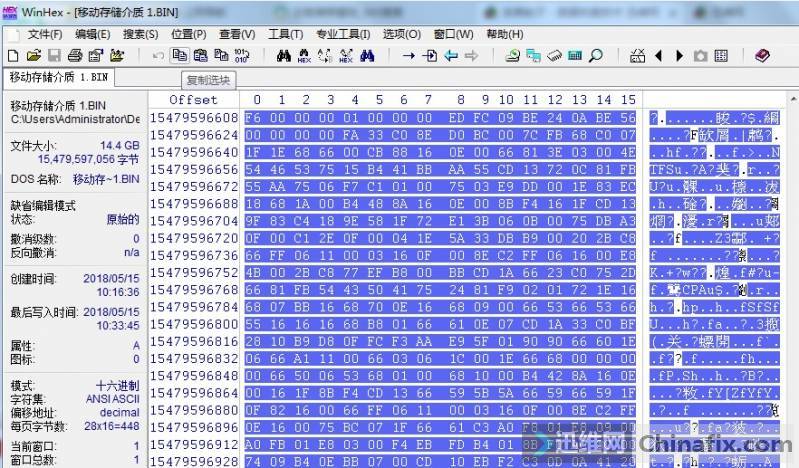The image size is (799, 468).
Task: Click blue binoculars continue-search icon
Action: click(x=367, y=56)
